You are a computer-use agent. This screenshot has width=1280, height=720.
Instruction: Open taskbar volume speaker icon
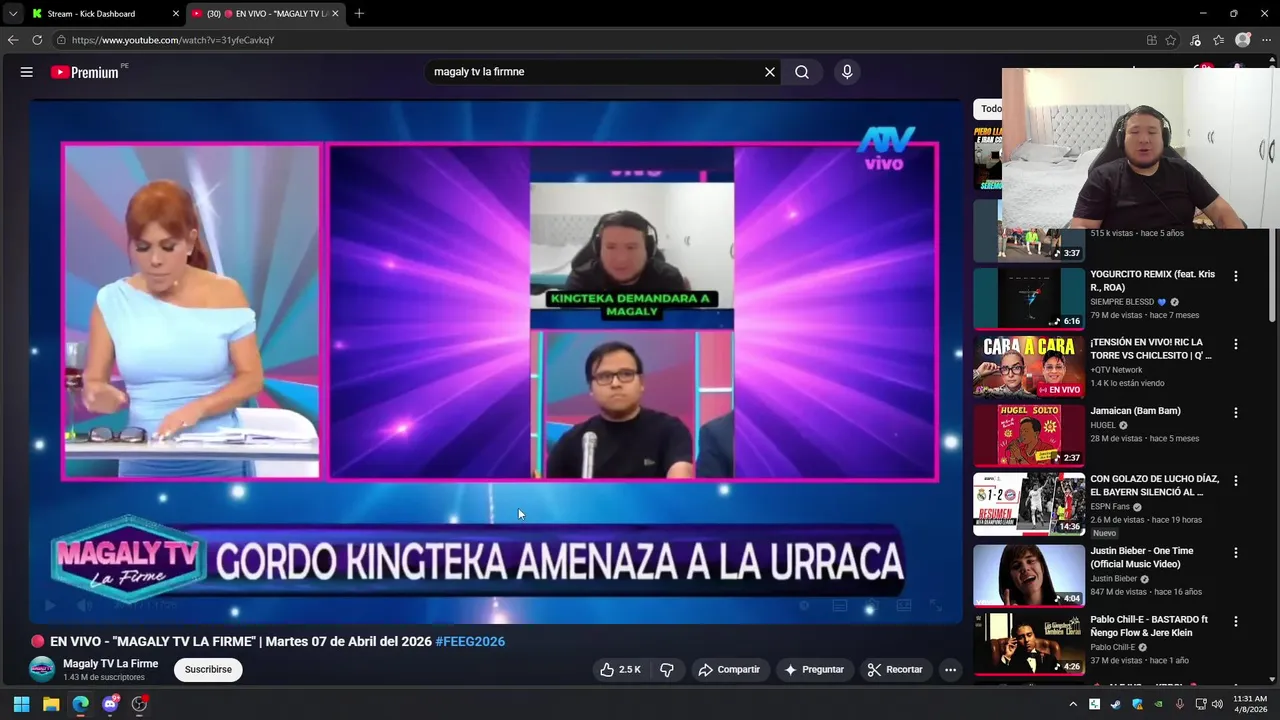click(1217, 705)
